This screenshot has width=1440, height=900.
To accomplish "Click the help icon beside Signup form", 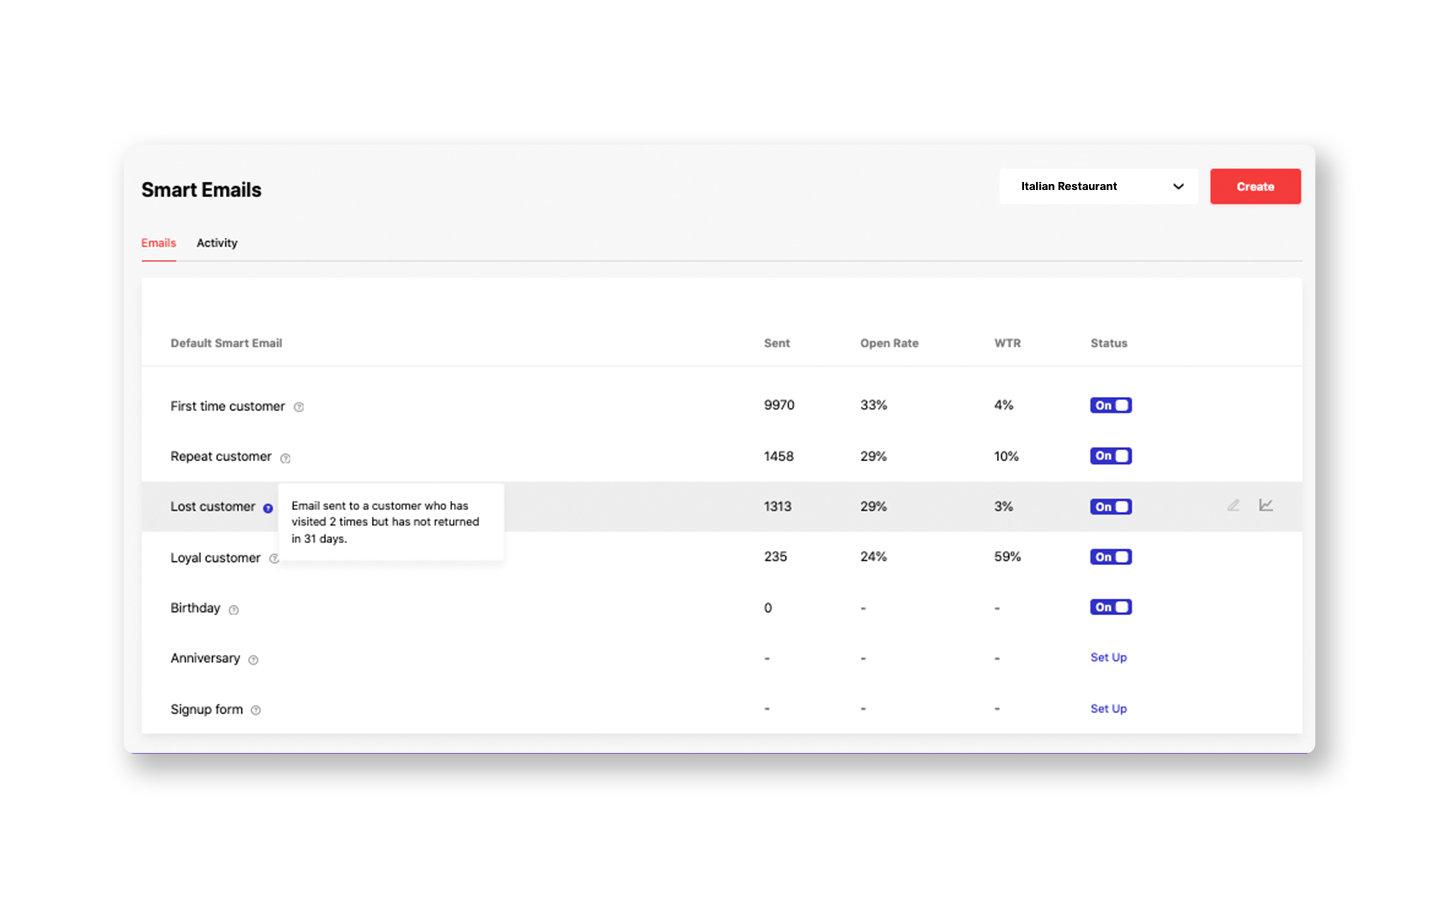I will 255,710.
